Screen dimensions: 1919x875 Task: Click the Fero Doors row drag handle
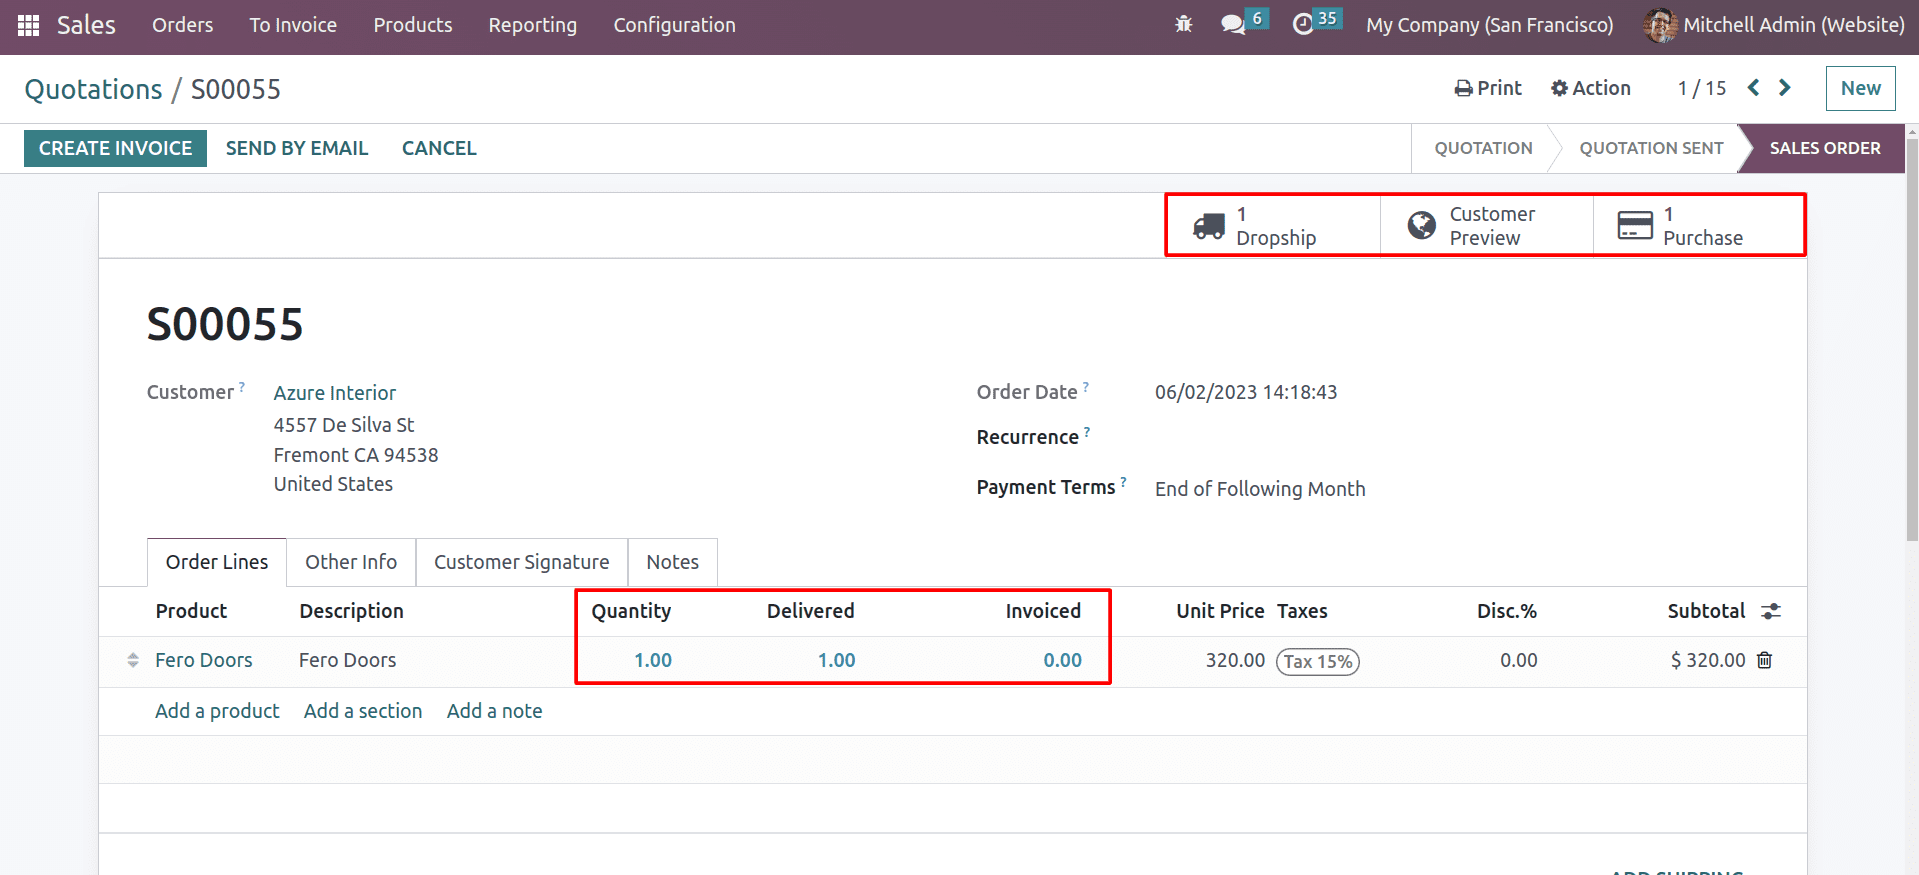(133, 660)
